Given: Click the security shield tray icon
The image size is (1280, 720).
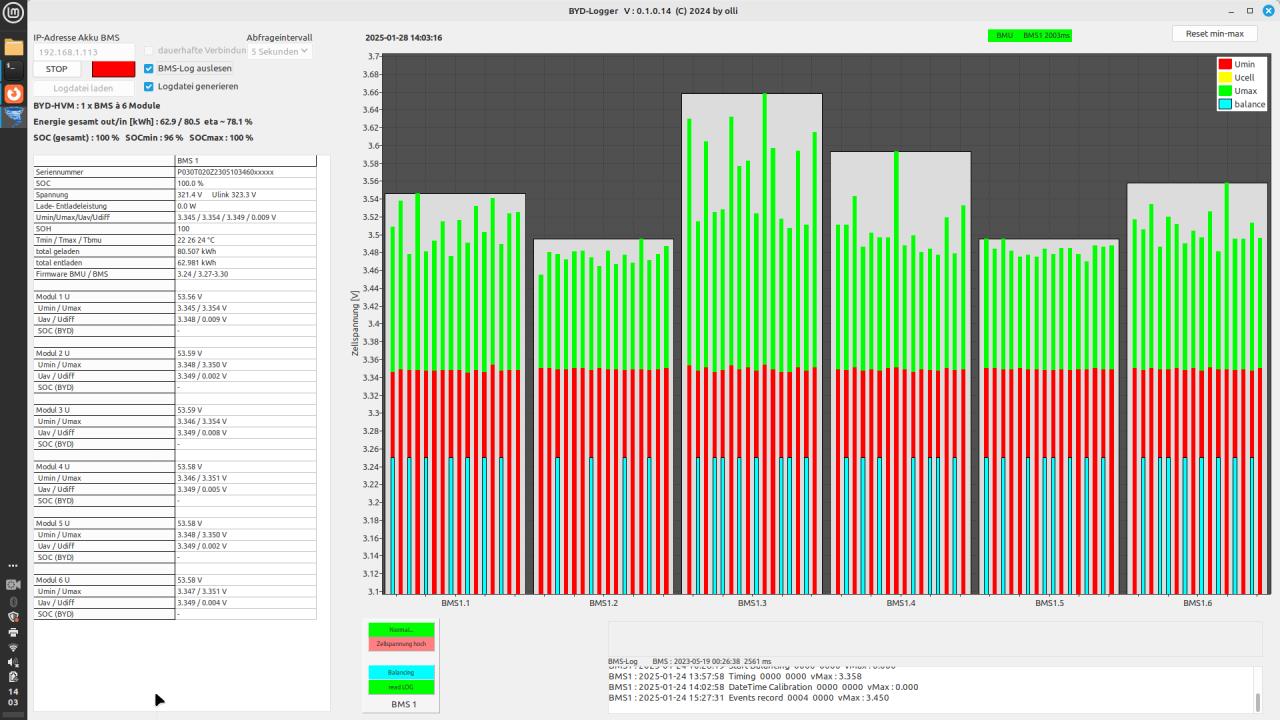Looking at the screenshot, I should pyautogui.click(x=13, y=617).
